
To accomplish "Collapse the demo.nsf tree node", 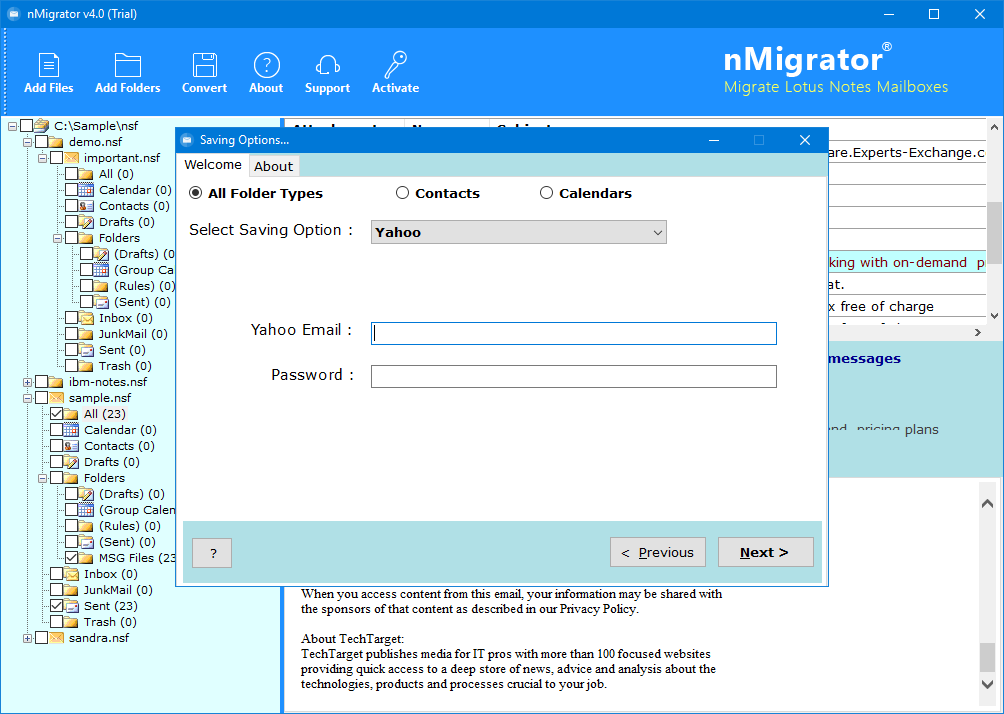I will click(28, 142).
